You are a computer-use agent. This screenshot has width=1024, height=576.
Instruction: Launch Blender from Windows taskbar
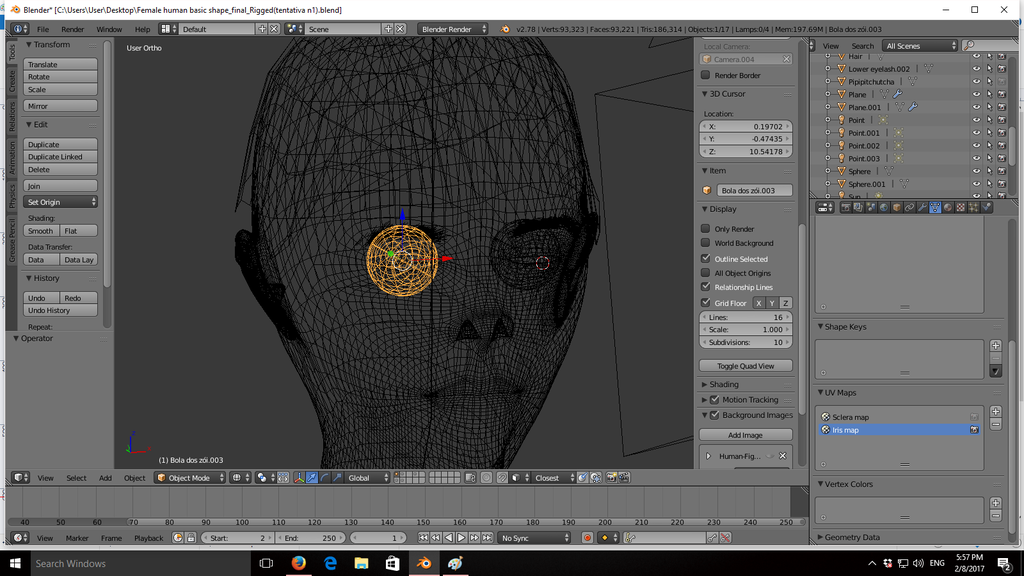[424, 563]
